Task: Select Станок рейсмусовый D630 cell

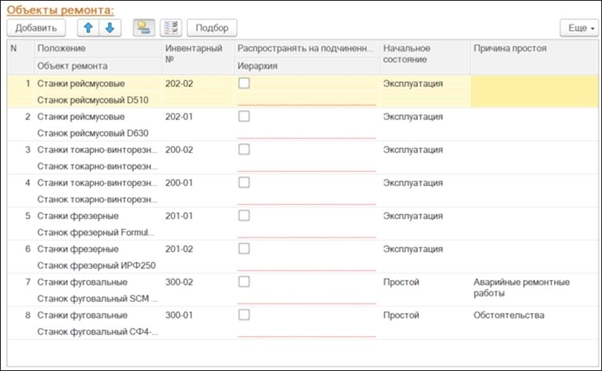Action: 93,133
